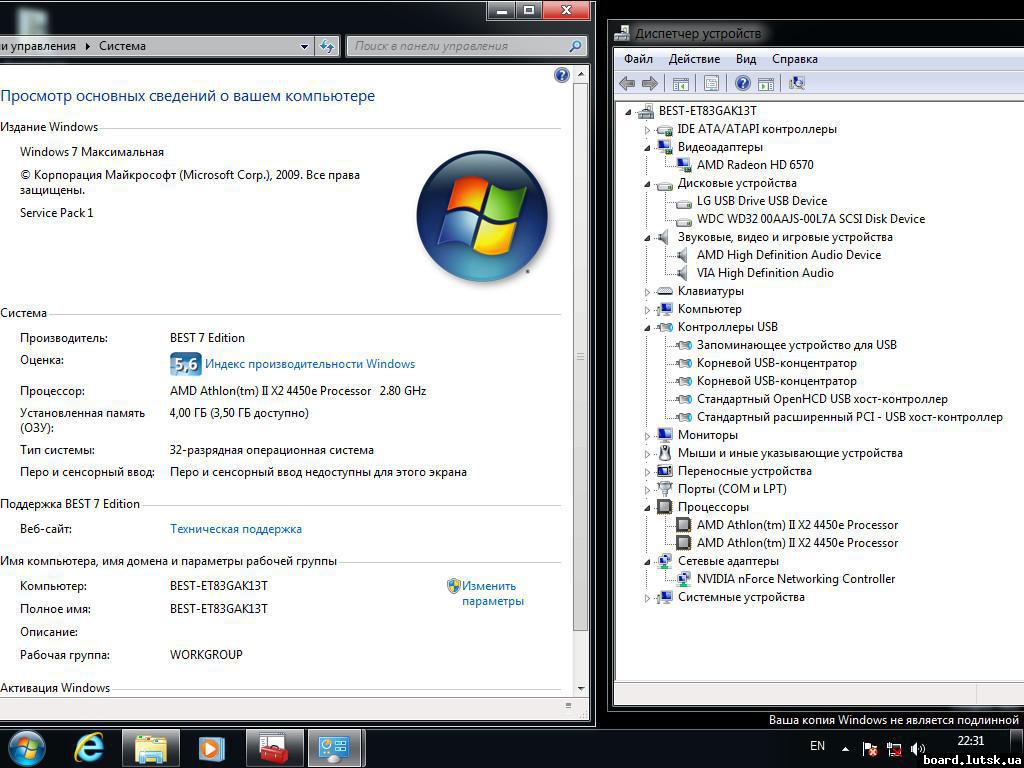Expand the Мониторы device category
The height and width of the screenshot is (768, 1024).
[647, 435]
